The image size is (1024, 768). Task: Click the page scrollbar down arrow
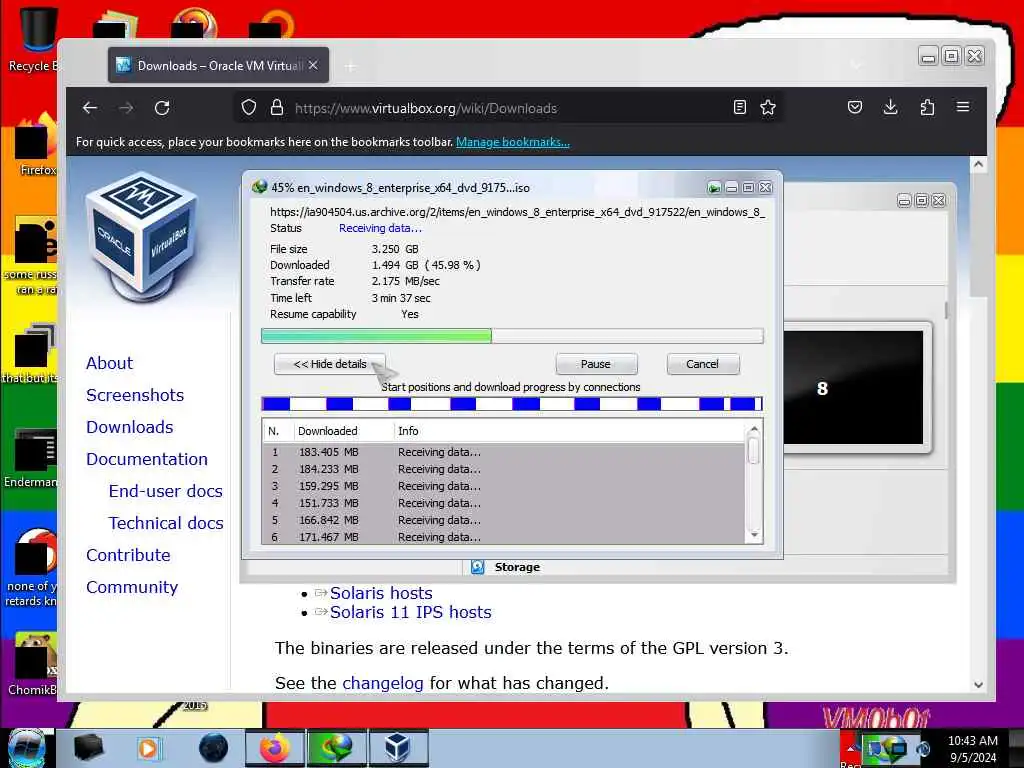(978, 684)
